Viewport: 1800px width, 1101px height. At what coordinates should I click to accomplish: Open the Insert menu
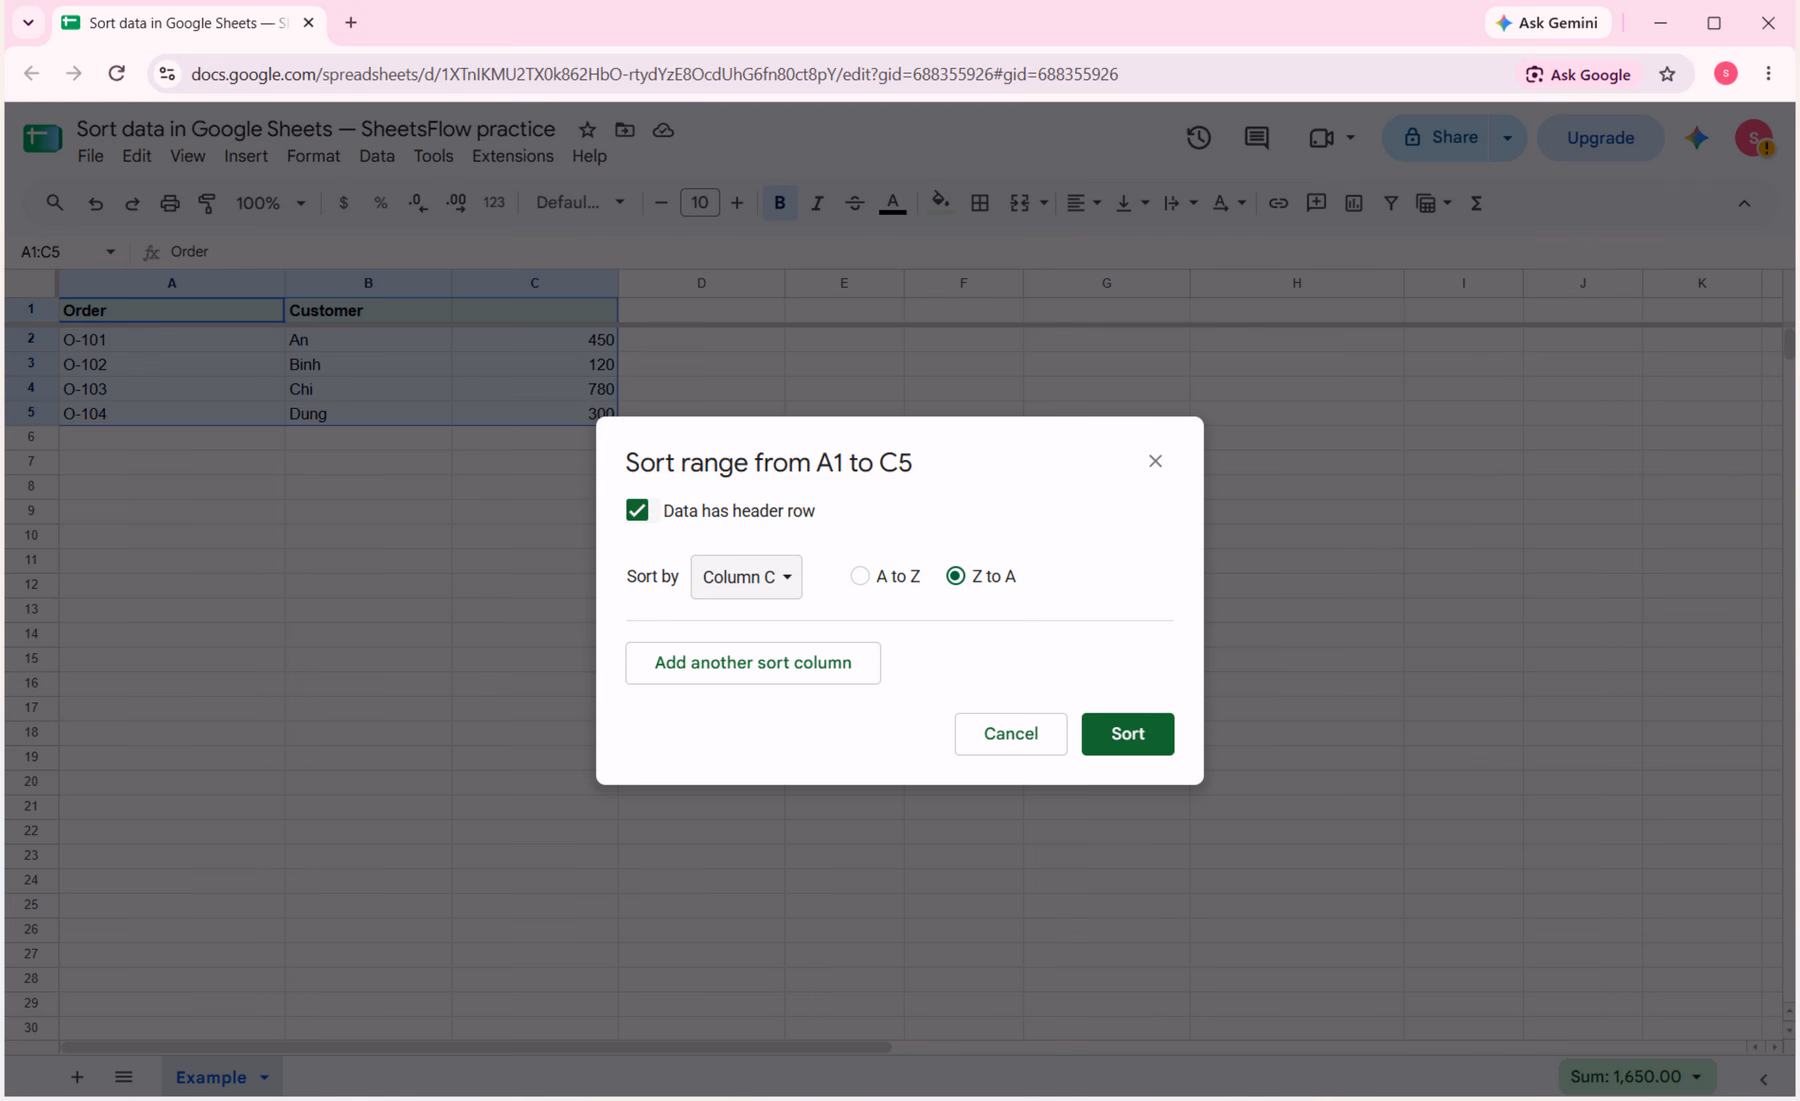246,156
